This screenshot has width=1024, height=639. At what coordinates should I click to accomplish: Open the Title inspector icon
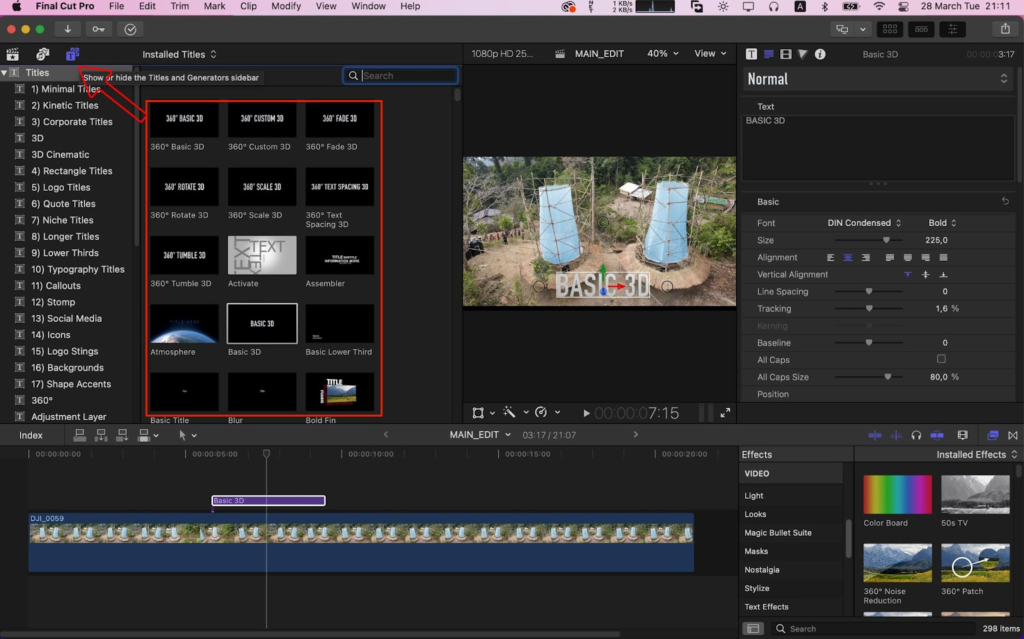769,54
